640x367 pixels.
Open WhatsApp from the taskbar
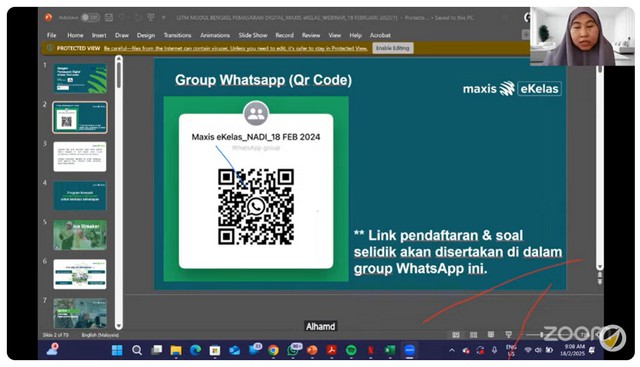pyautogui.click(x=293, y=350)
